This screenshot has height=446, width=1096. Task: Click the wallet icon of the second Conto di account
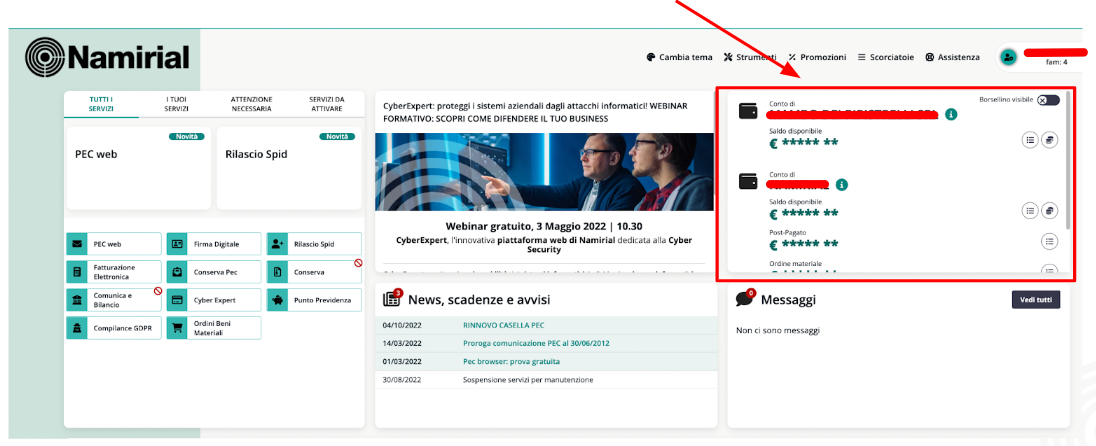[x=749, y=181]
